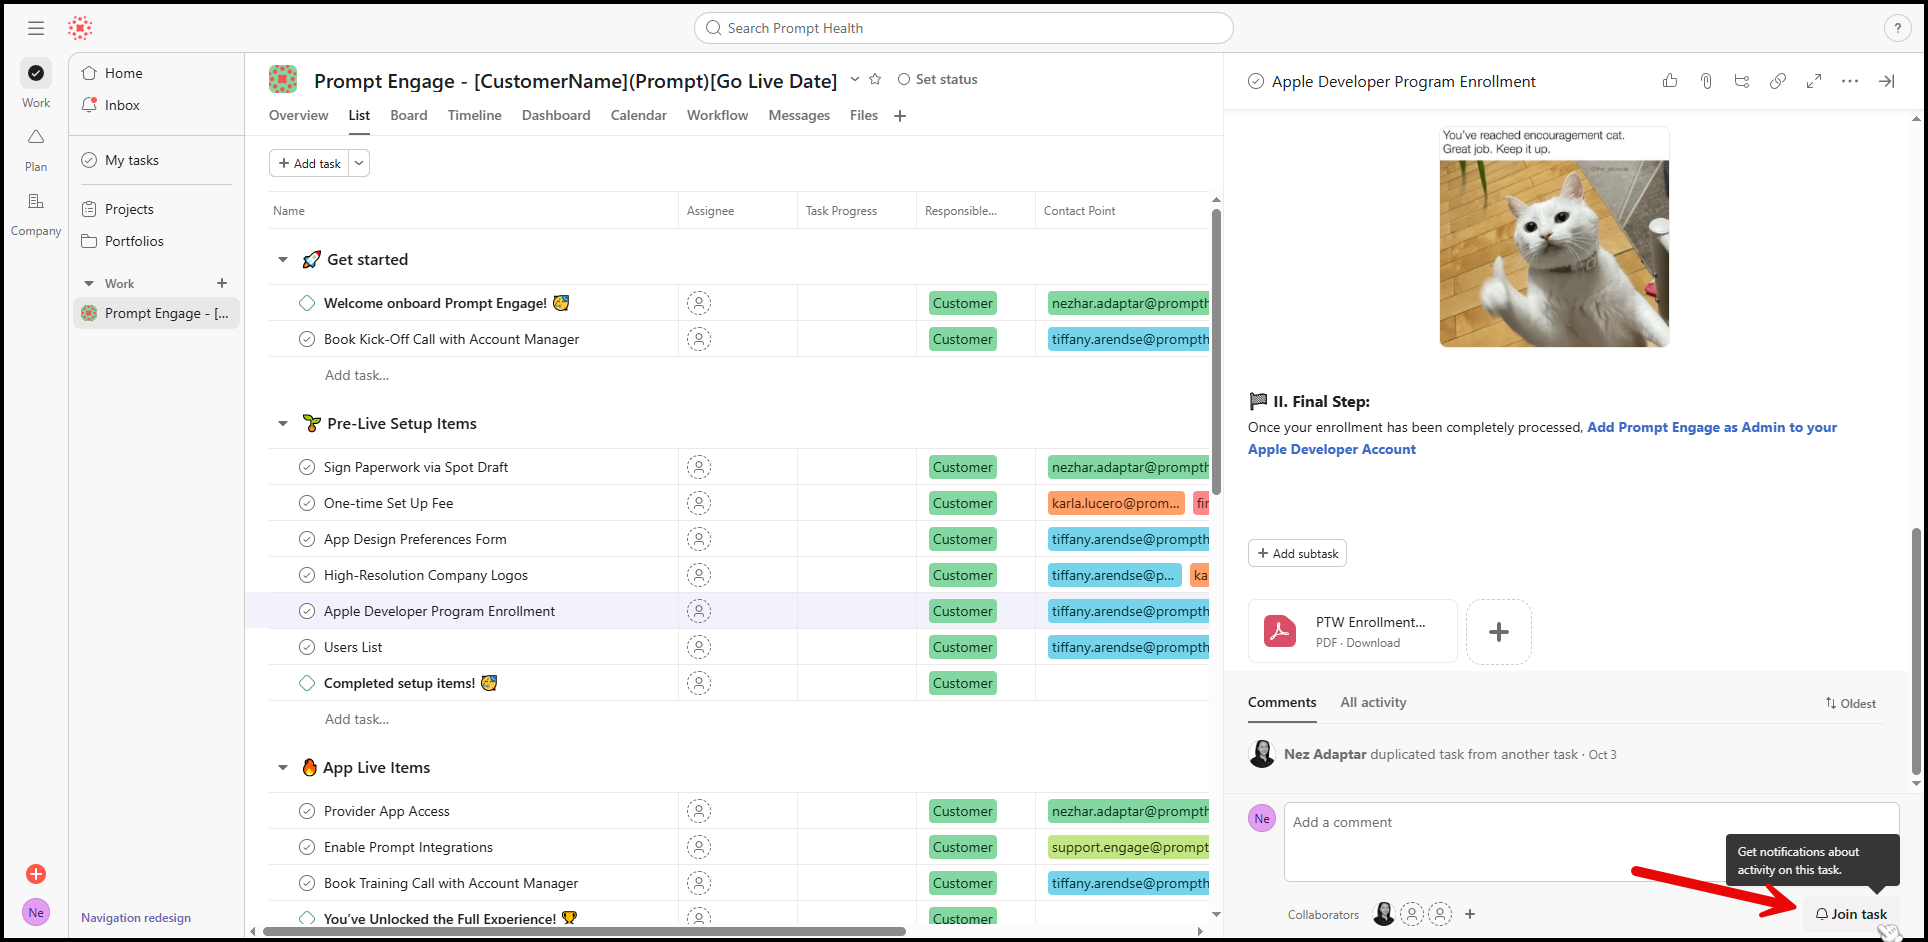Add a new project under Work
The width and height of the screenshot is (1928, 942).
tap(222, 283)
